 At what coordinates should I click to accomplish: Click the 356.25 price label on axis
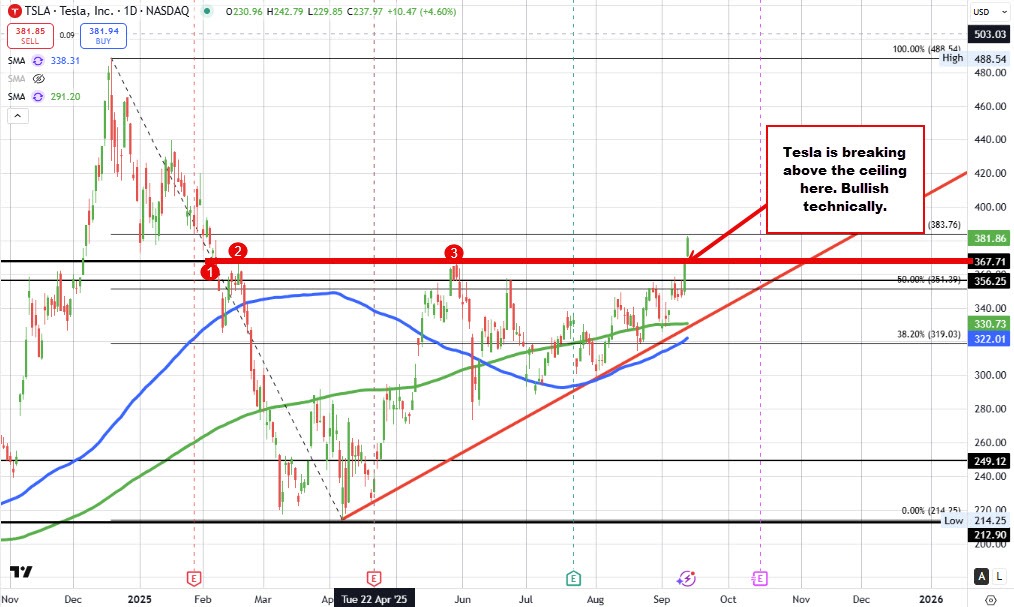[x=989, y=281]
